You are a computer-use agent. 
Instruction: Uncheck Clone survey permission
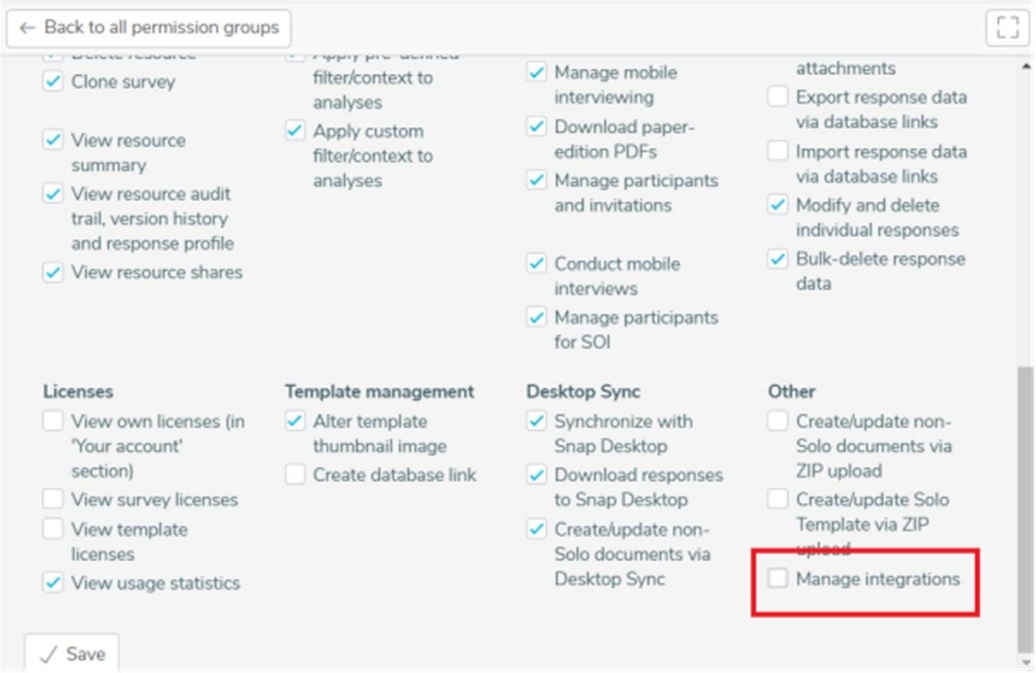[x=53, y=82]
